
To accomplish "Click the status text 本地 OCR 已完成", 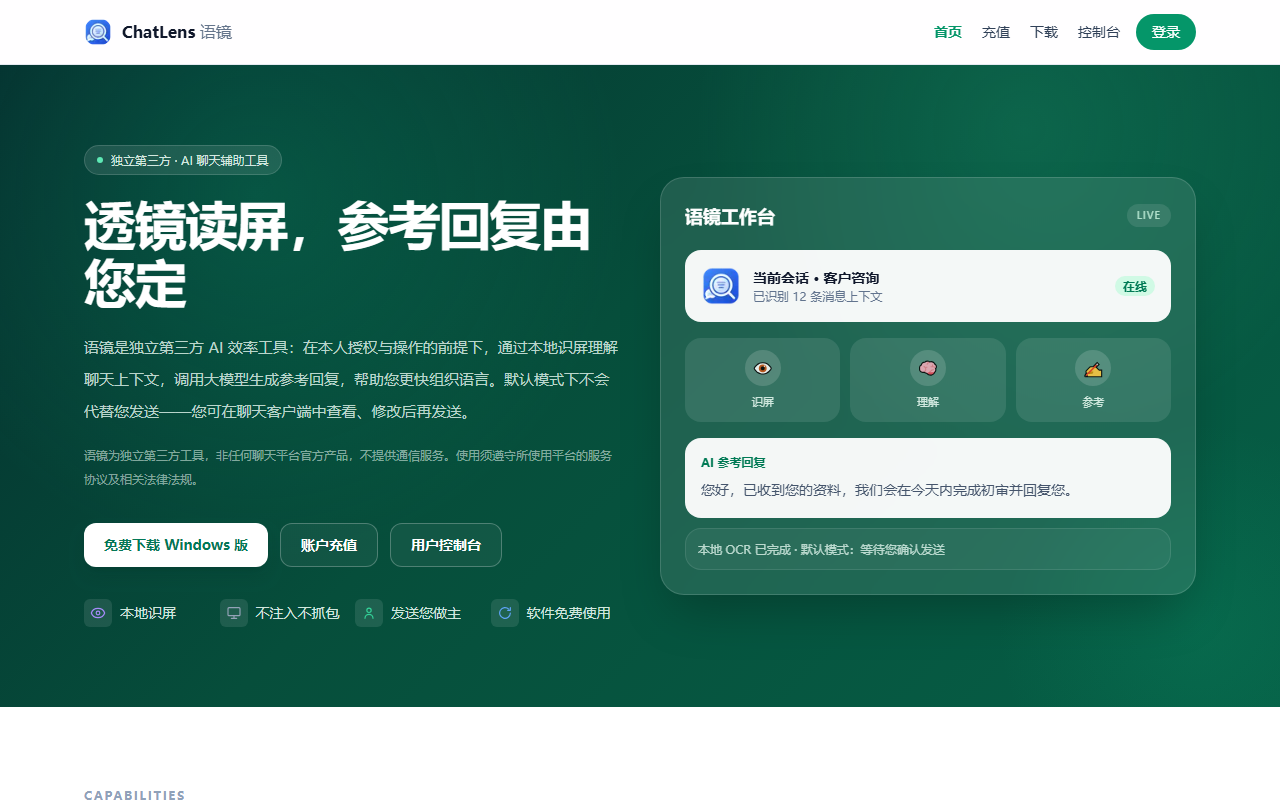I will [821, 549].
